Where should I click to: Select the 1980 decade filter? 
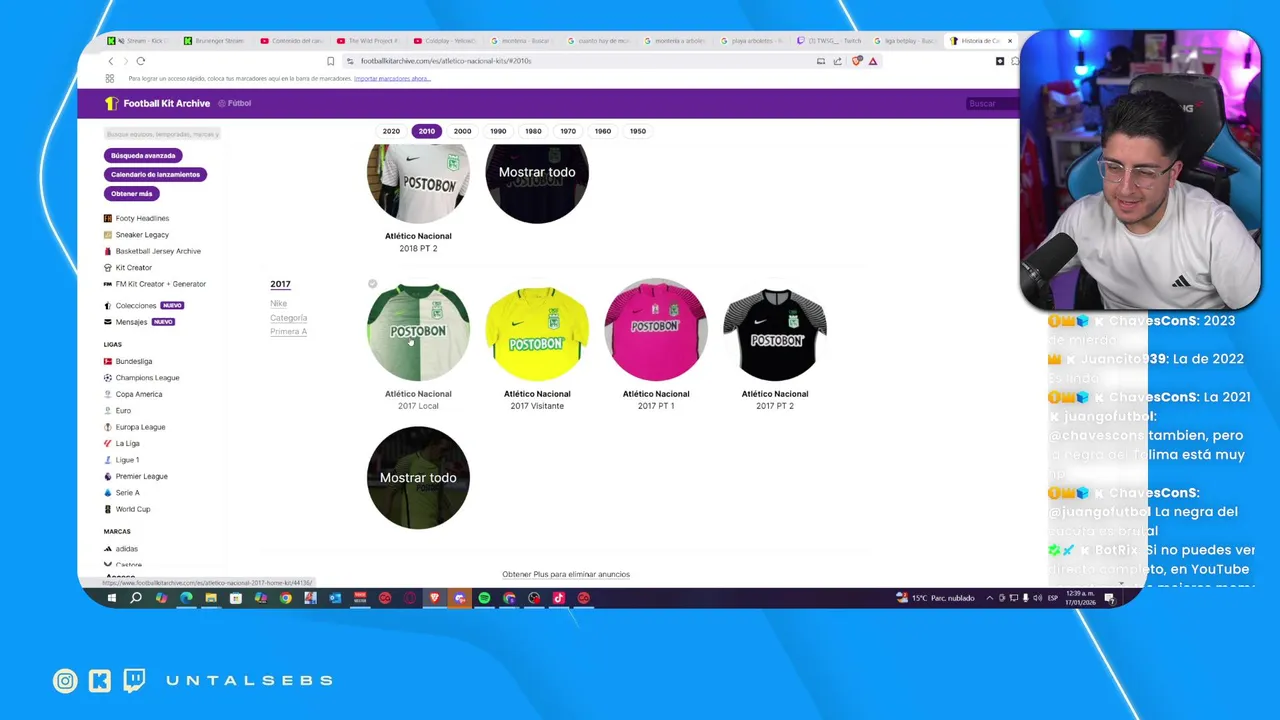point(533,131)
